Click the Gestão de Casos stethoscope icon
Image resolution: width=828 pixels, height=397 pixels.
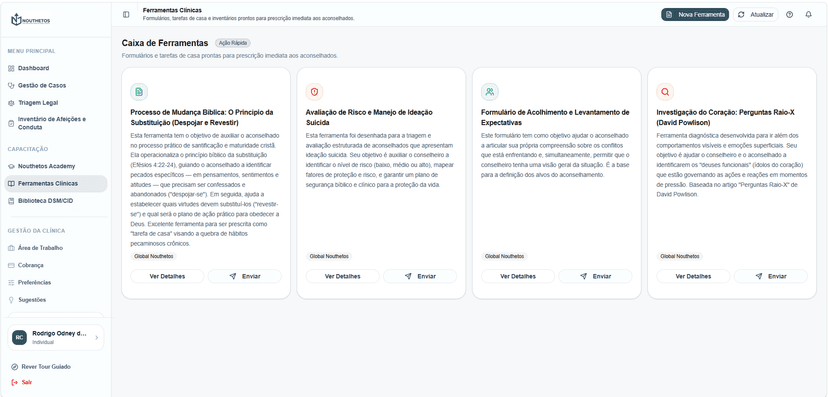pyautogui.click(x=11, y=85)
